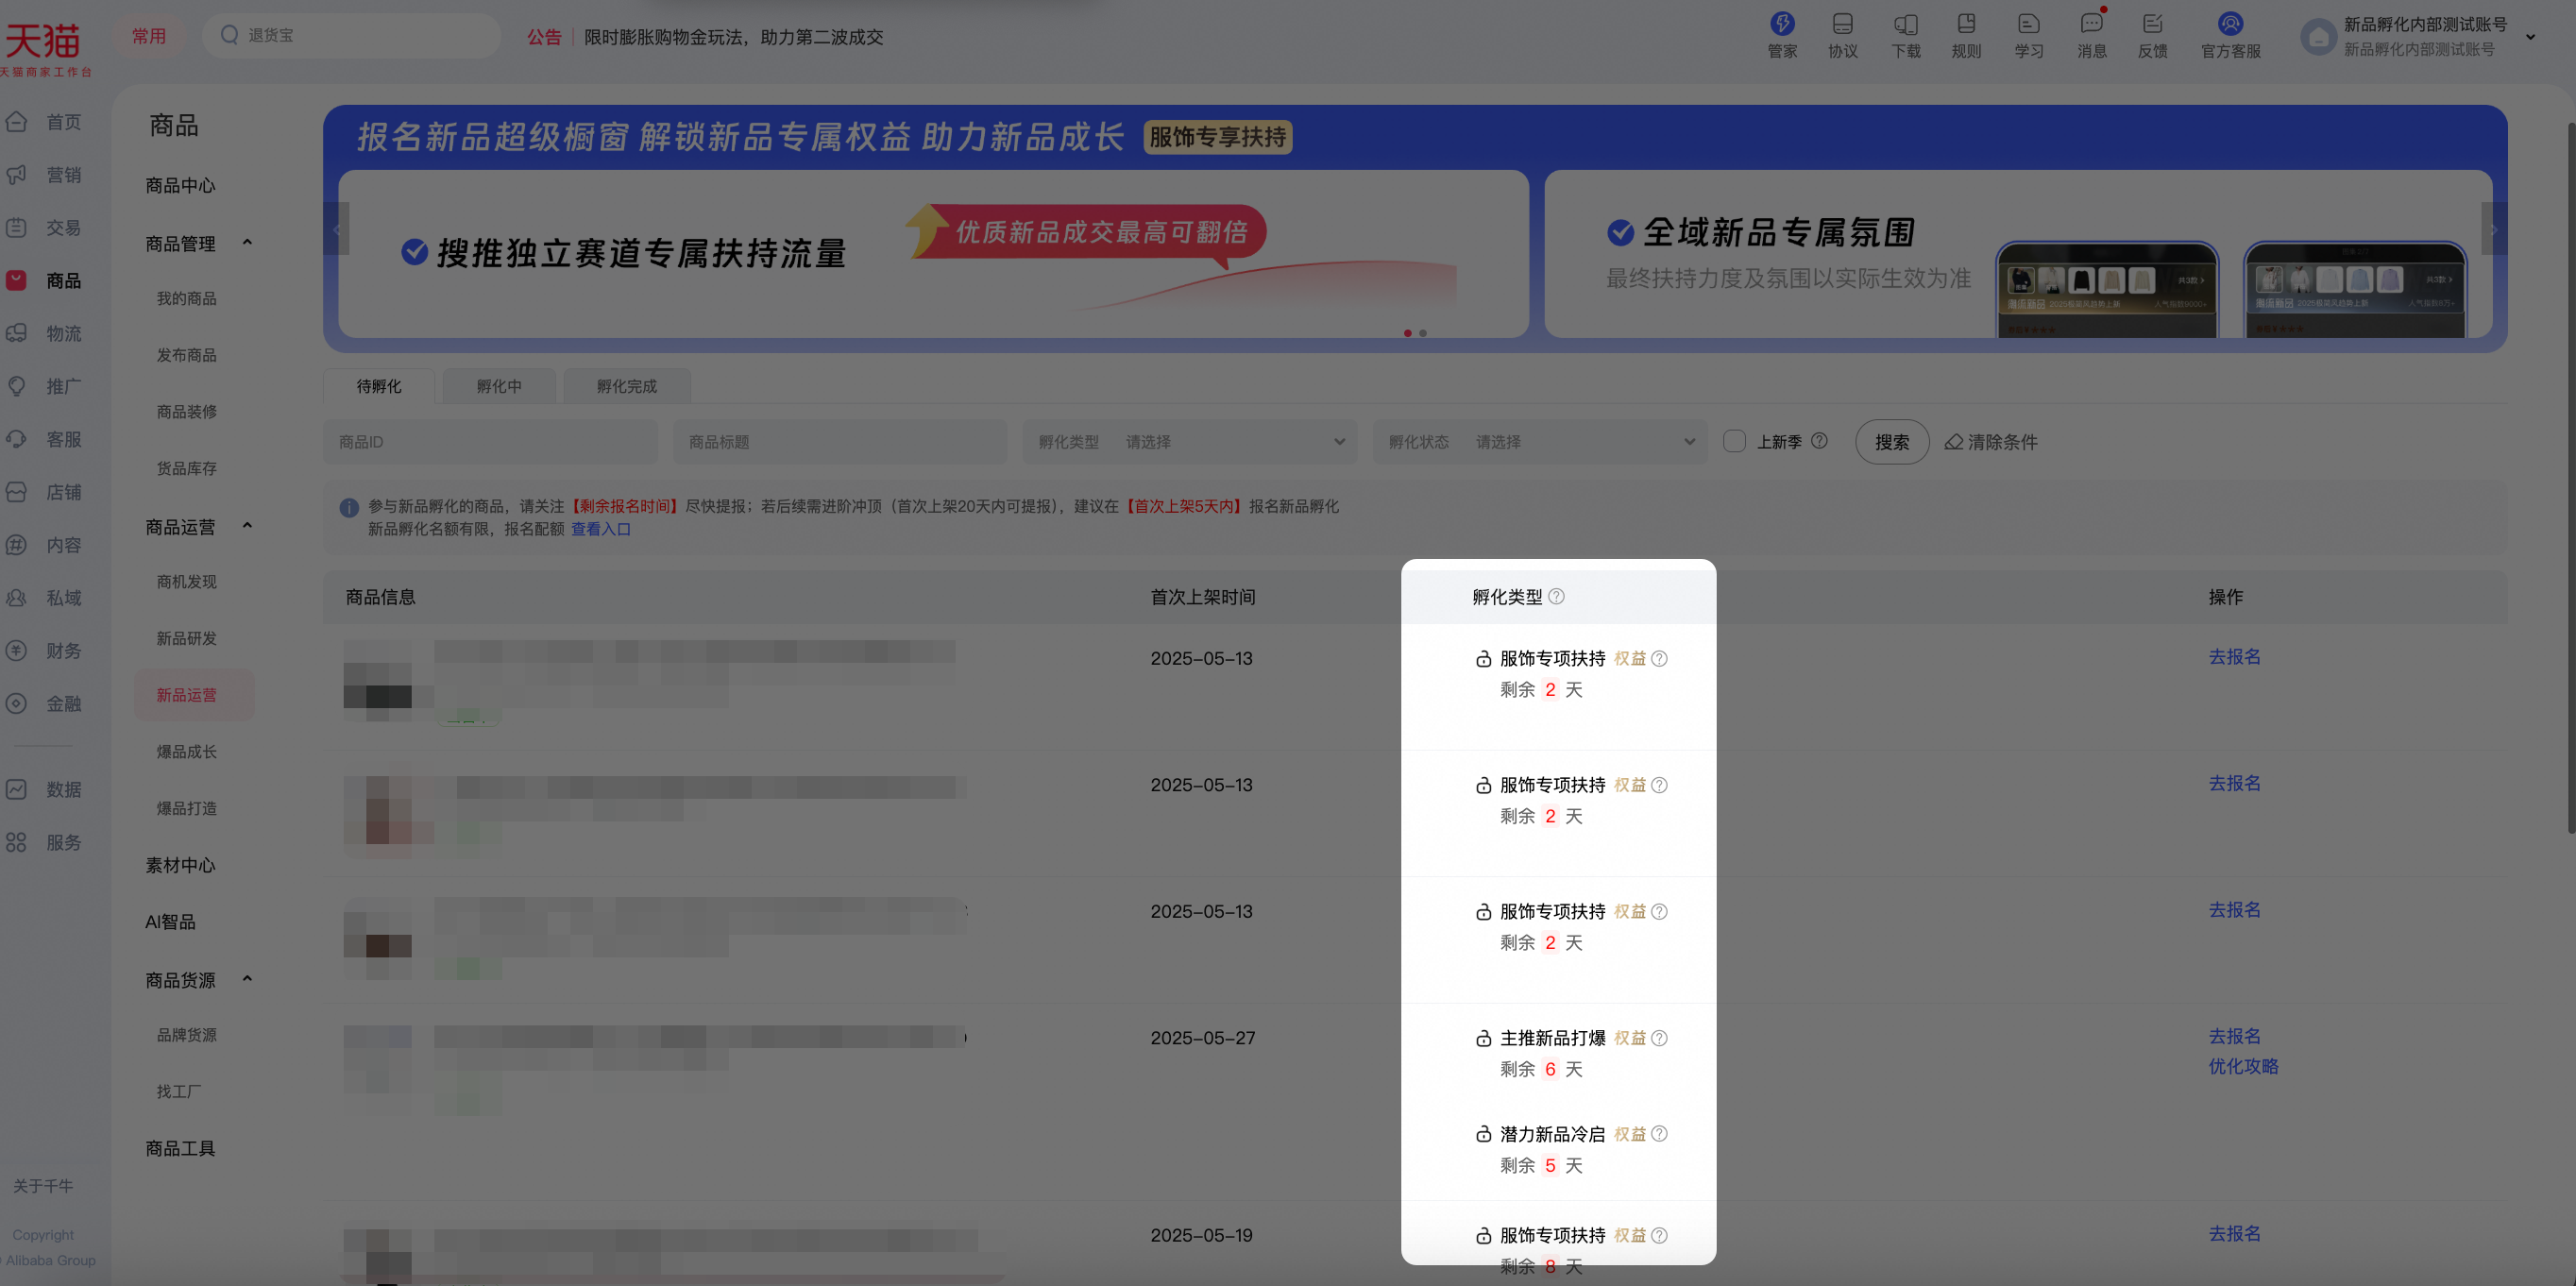Click help icon beside 主推新品打爆 权益

point(1659,1038)
